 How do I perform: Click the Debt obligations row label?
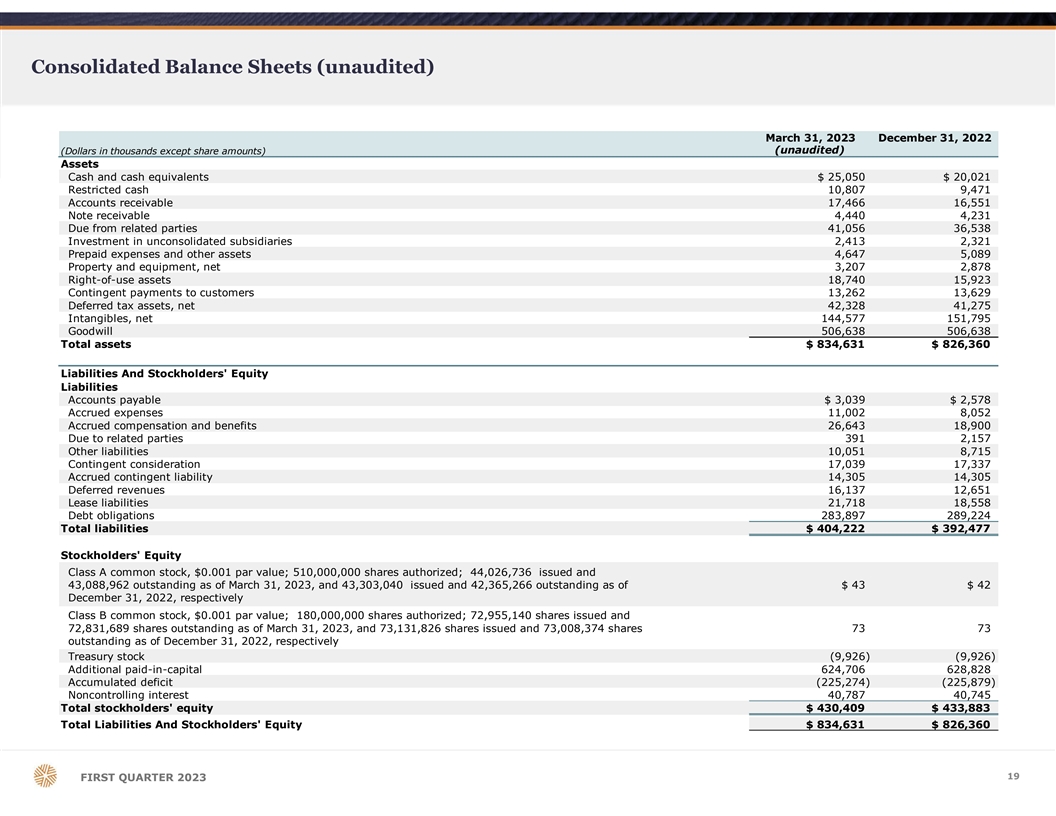pos(111,516)
